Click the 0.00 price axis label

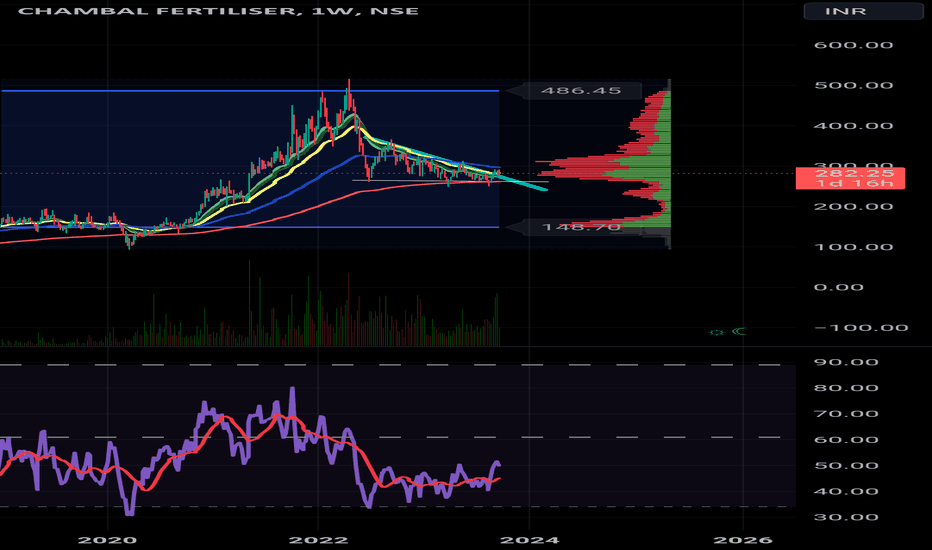pos(838,288)
